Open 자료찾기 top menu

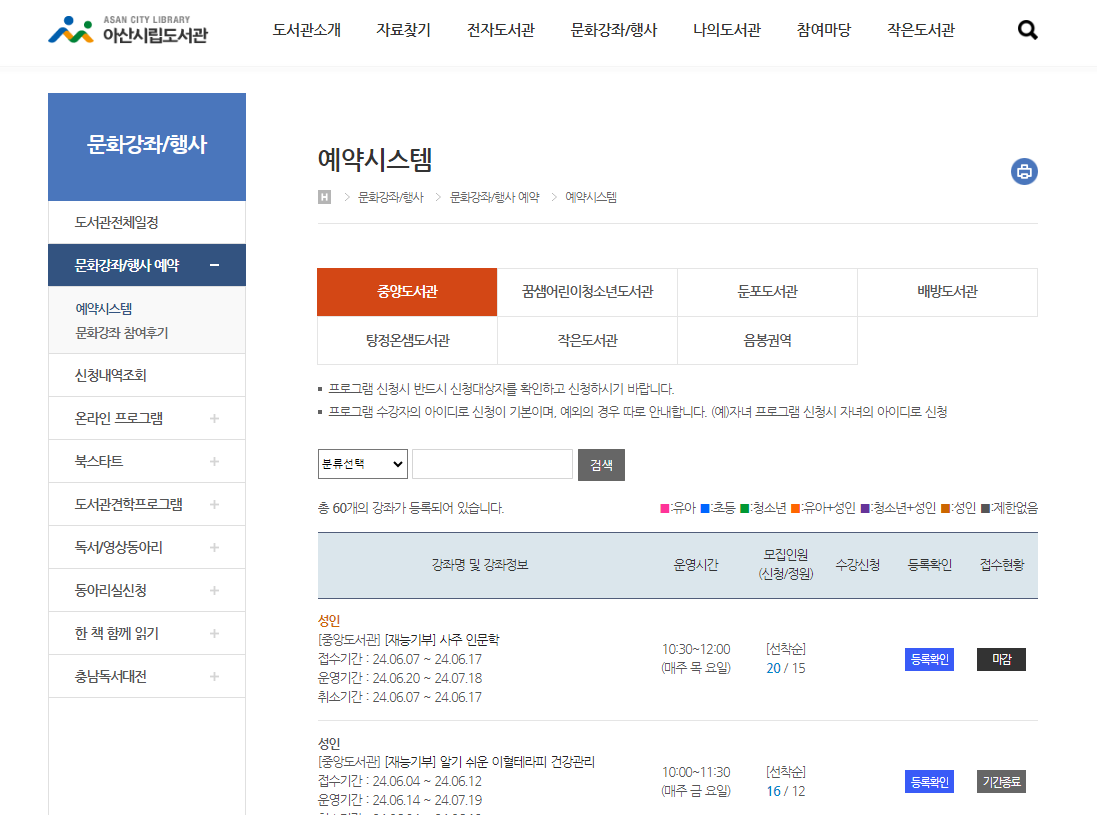click(x=404, y=30)
